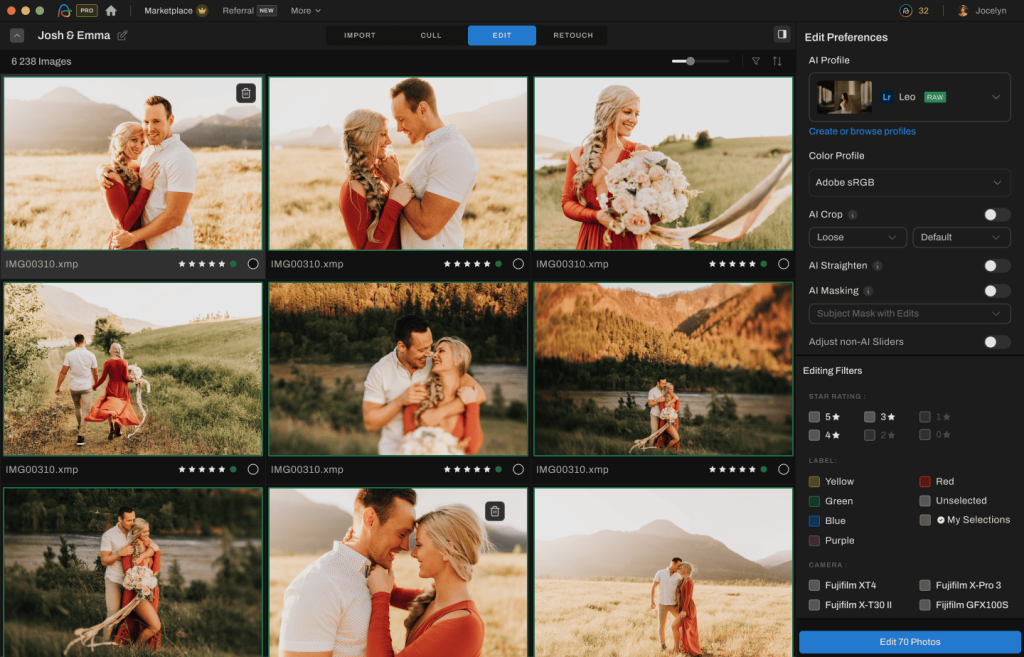Click the home icon in top bar
1024x657 pixels.
[111, 11]
